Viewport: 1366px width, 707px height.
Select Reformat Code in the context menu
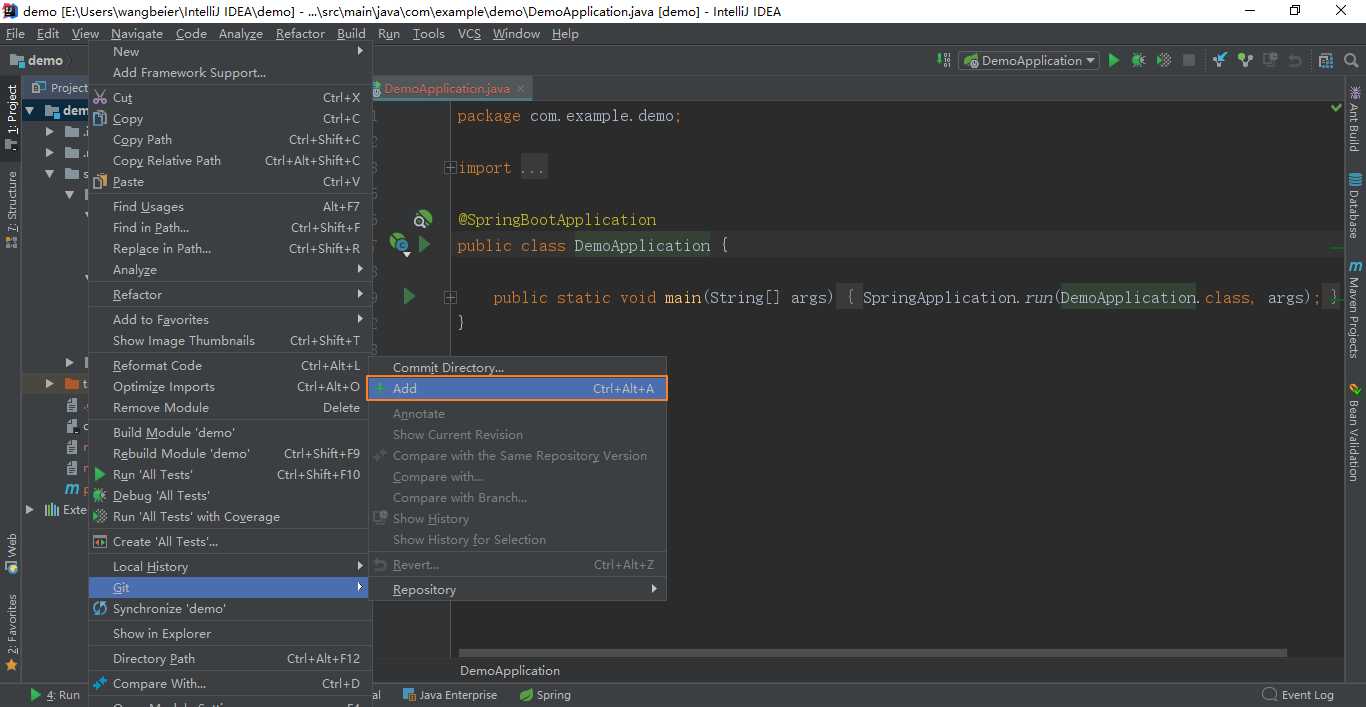[230, 365]
